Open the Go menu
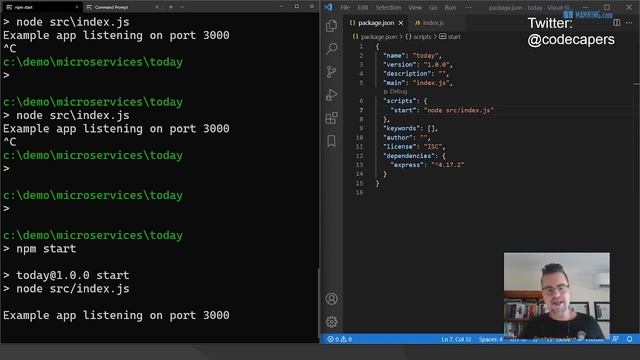This screenshot has height=360, width=640. [x=433, y=7]
